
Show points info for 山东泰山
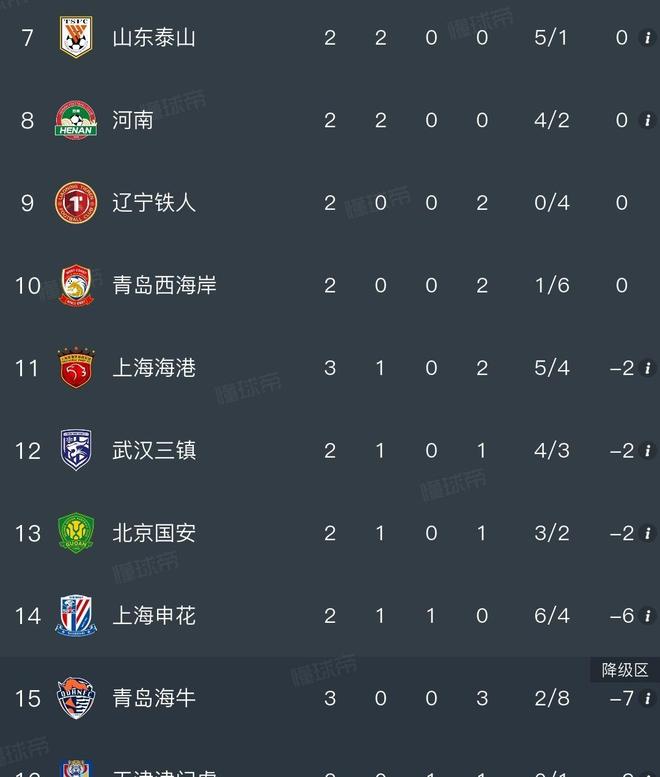647,38
